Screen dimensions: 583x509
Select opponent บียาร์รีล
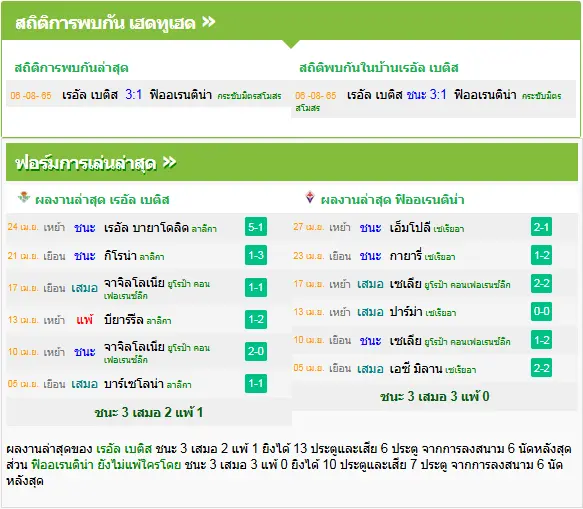(x=123, y=319)
